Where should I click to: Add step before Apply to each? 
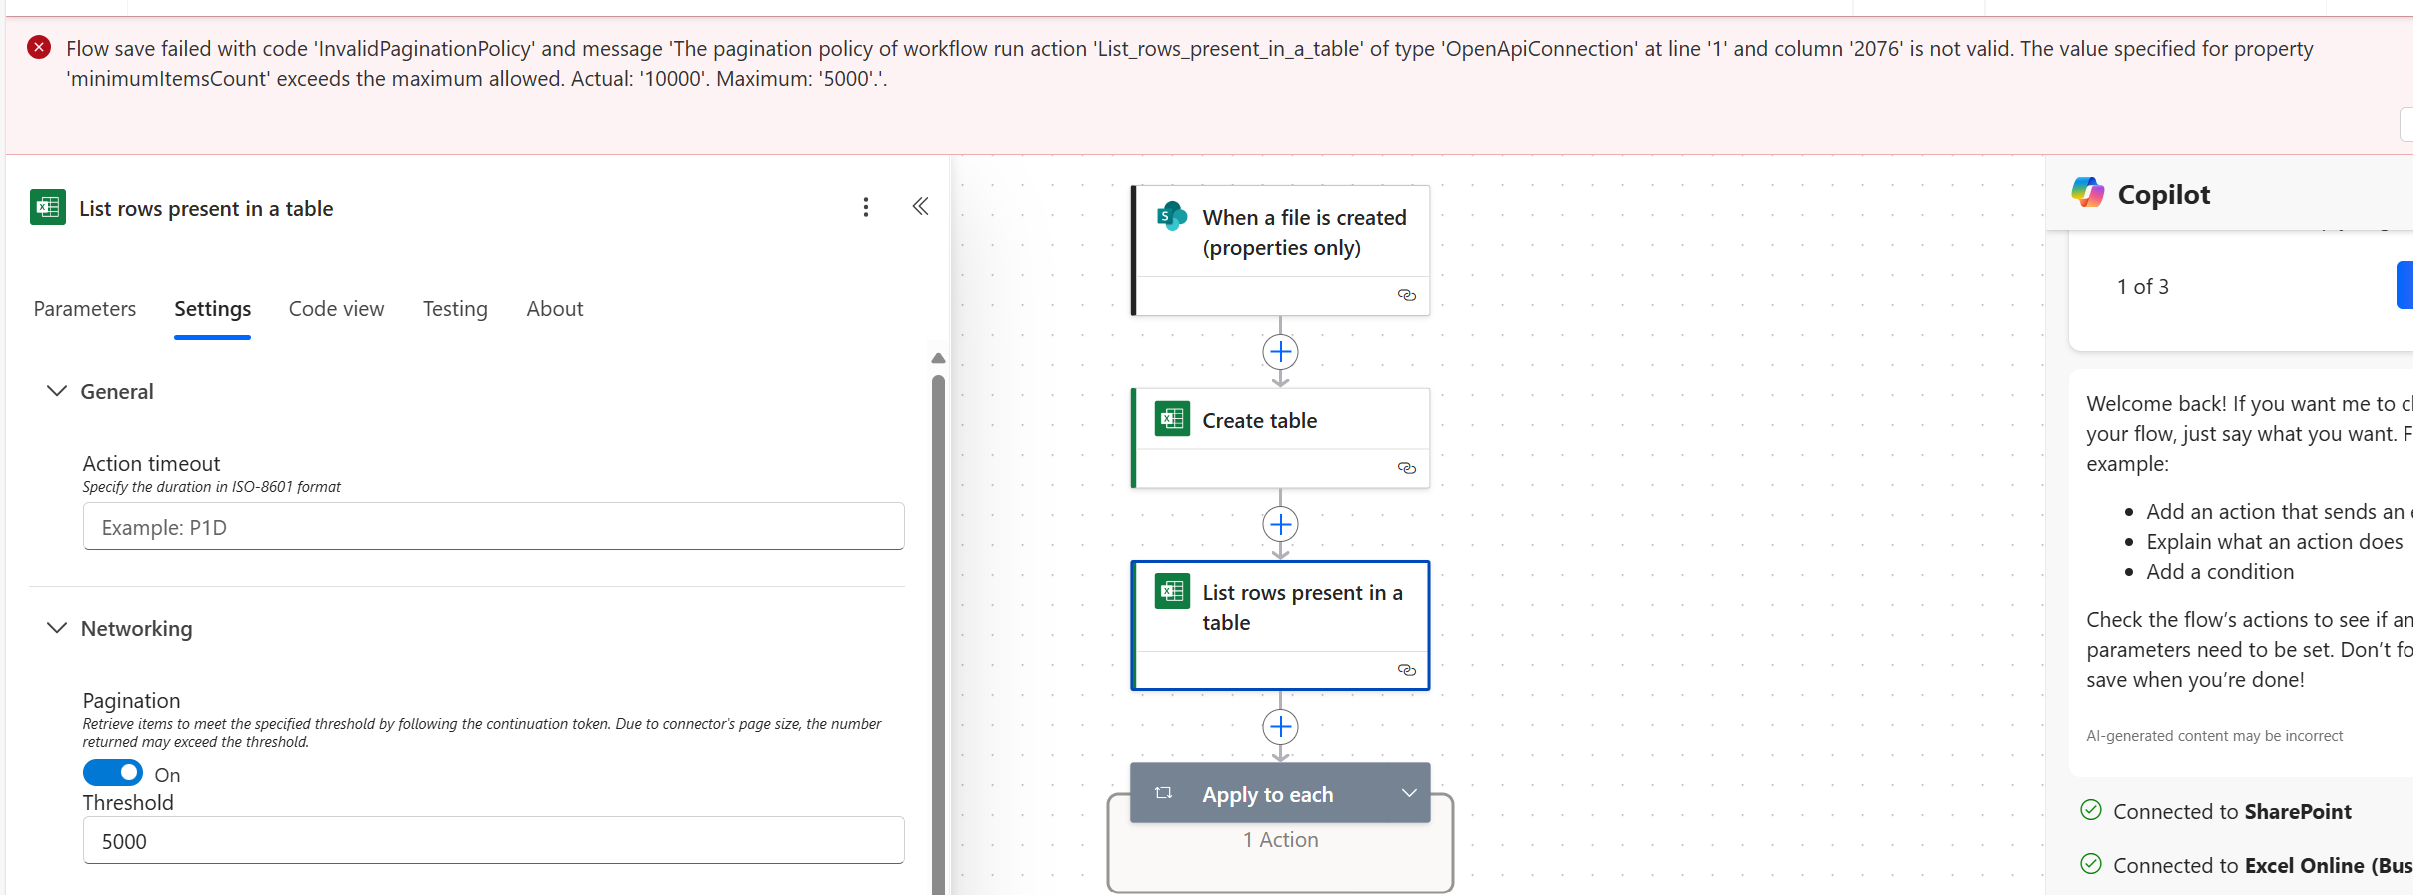1280,727
